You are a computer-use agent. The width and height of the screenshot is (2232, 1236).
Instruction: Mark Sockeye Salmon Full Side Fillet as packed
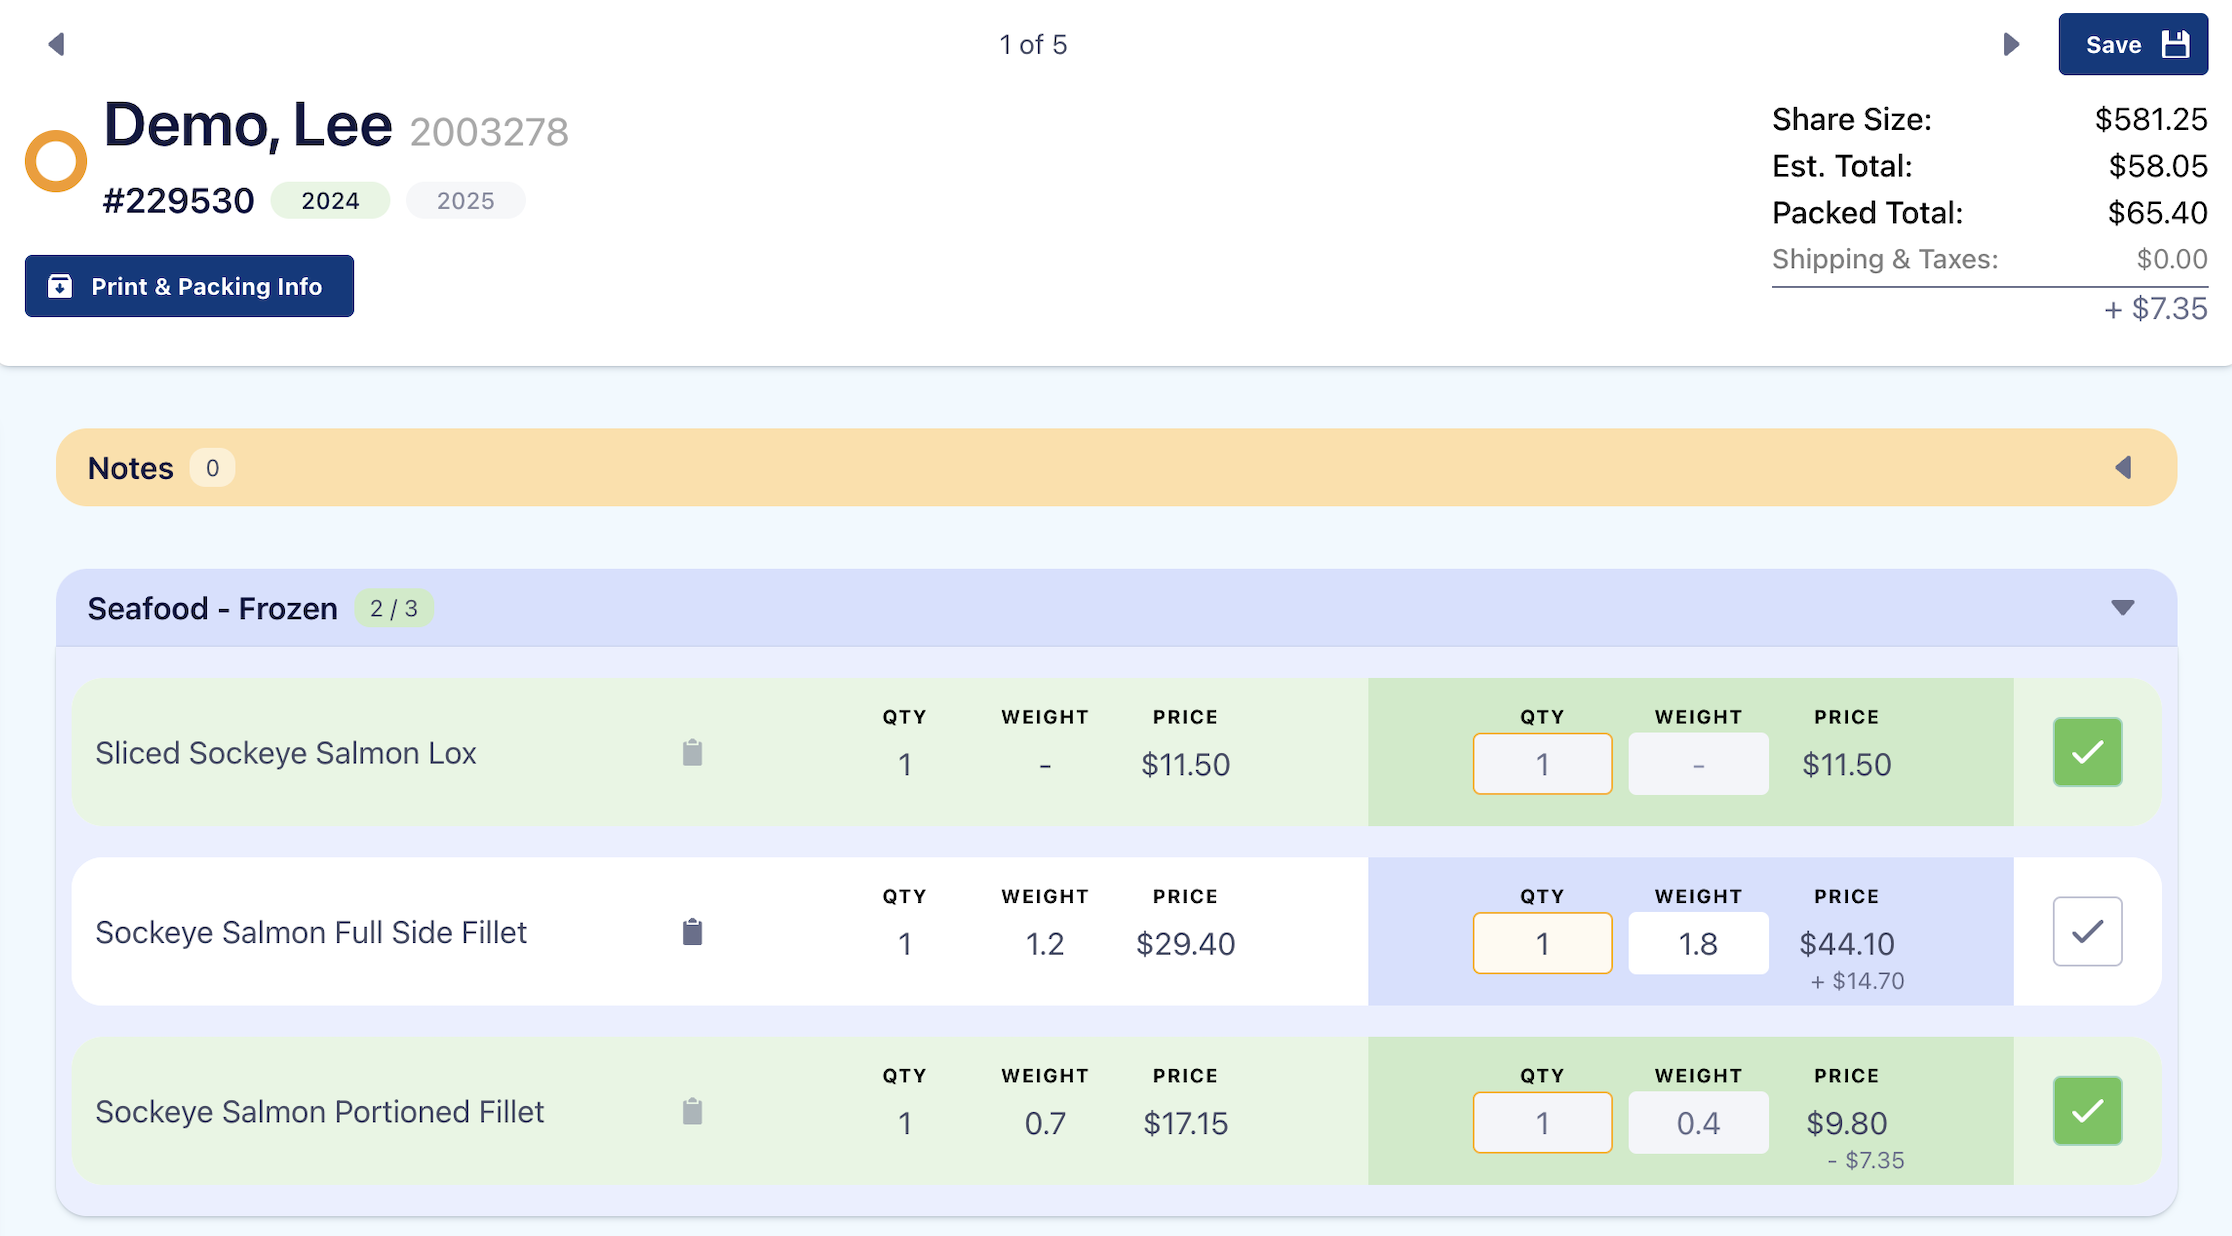click(x=2087, y=931)
